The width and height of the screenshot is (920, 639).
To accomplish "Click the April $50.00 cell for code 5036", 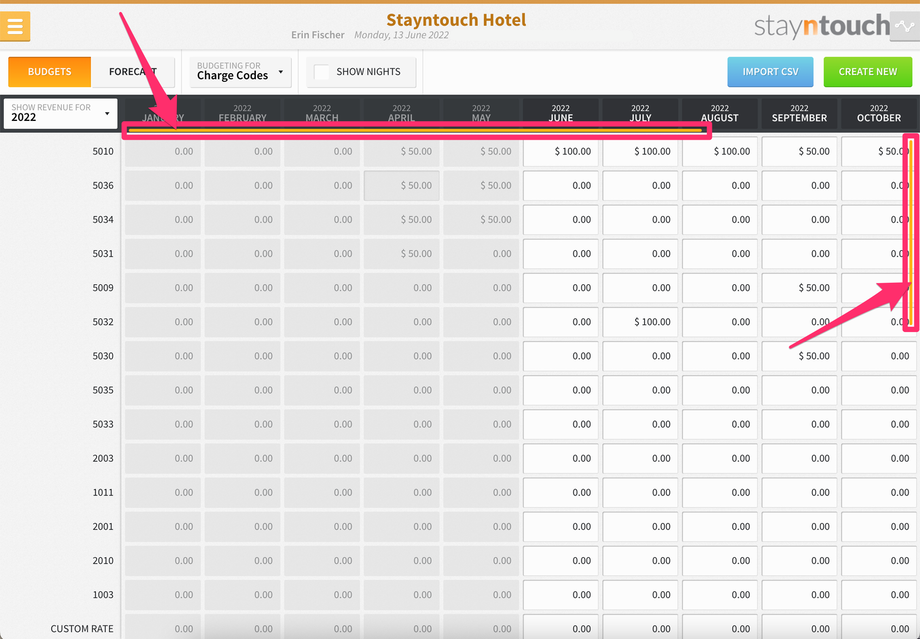I will (x=401, y=185).
